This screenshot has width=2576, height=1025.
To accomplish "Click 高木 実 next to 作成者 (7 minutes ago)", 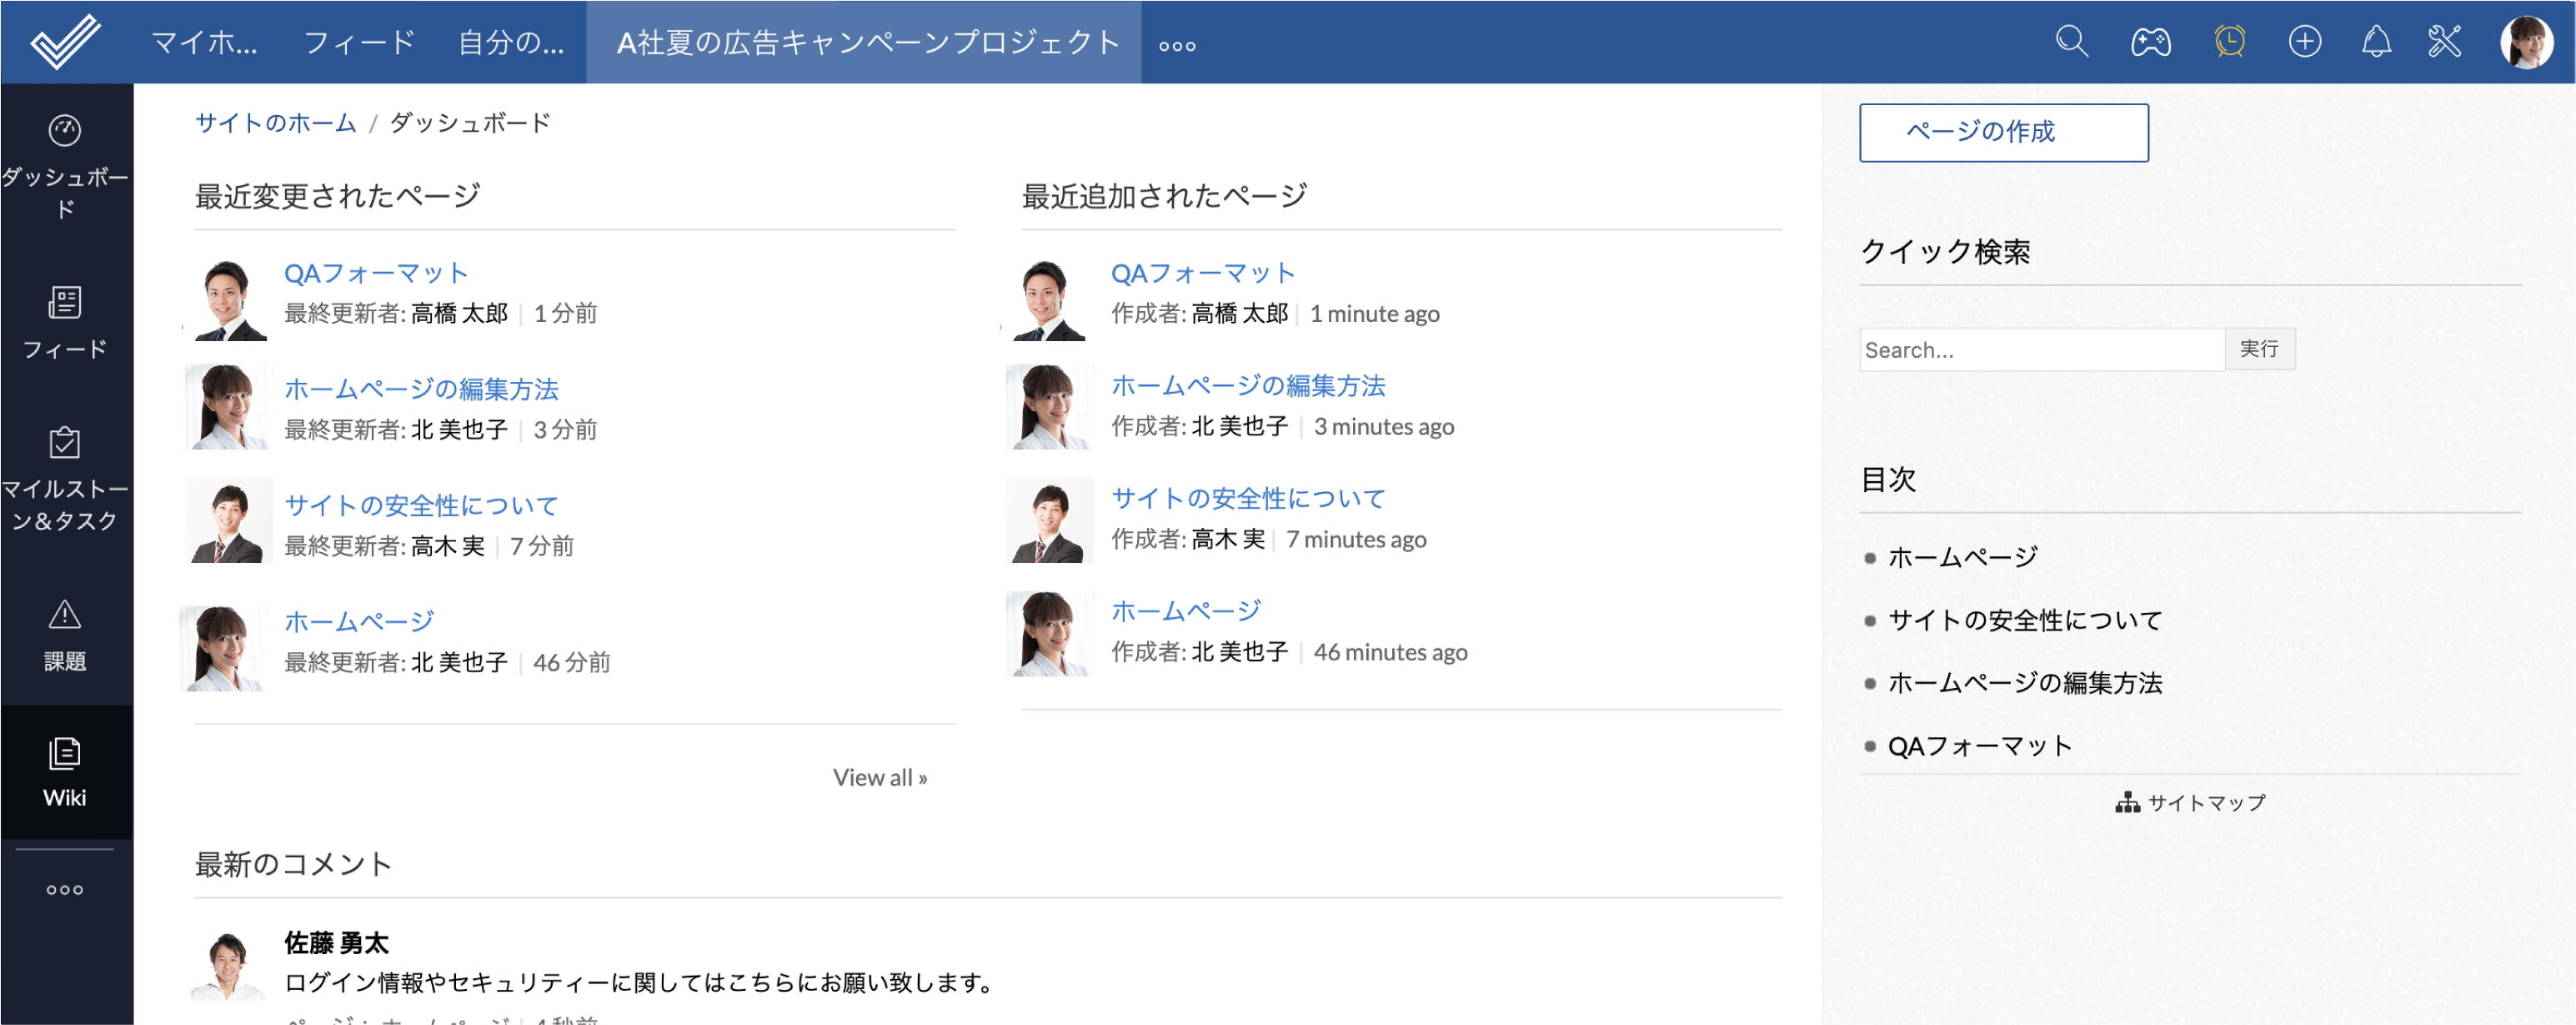I will coord(1227,539).
